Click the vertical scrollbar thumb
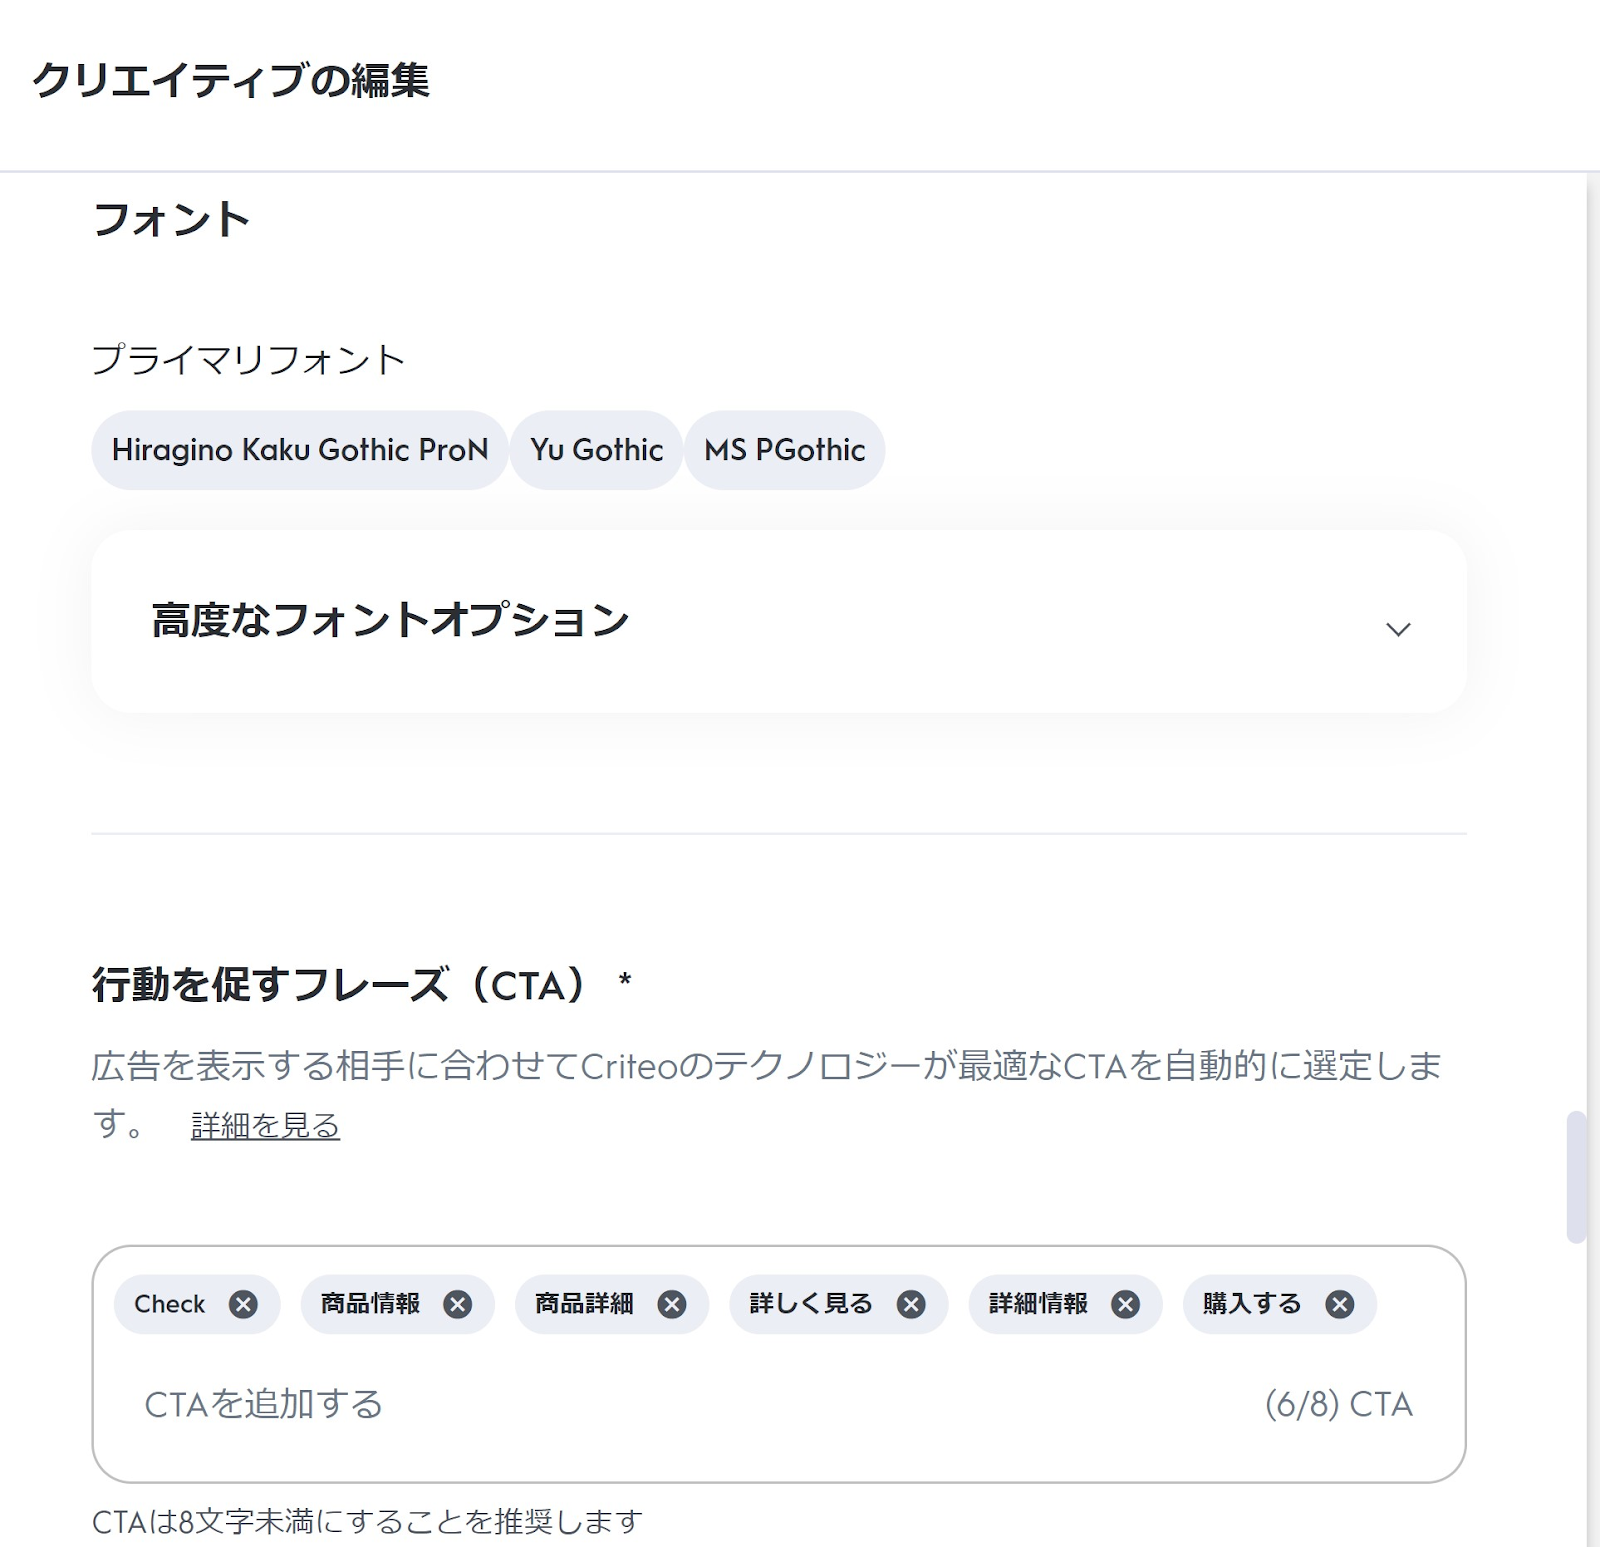Screen dimensions: 1600x1547 1576,1176
